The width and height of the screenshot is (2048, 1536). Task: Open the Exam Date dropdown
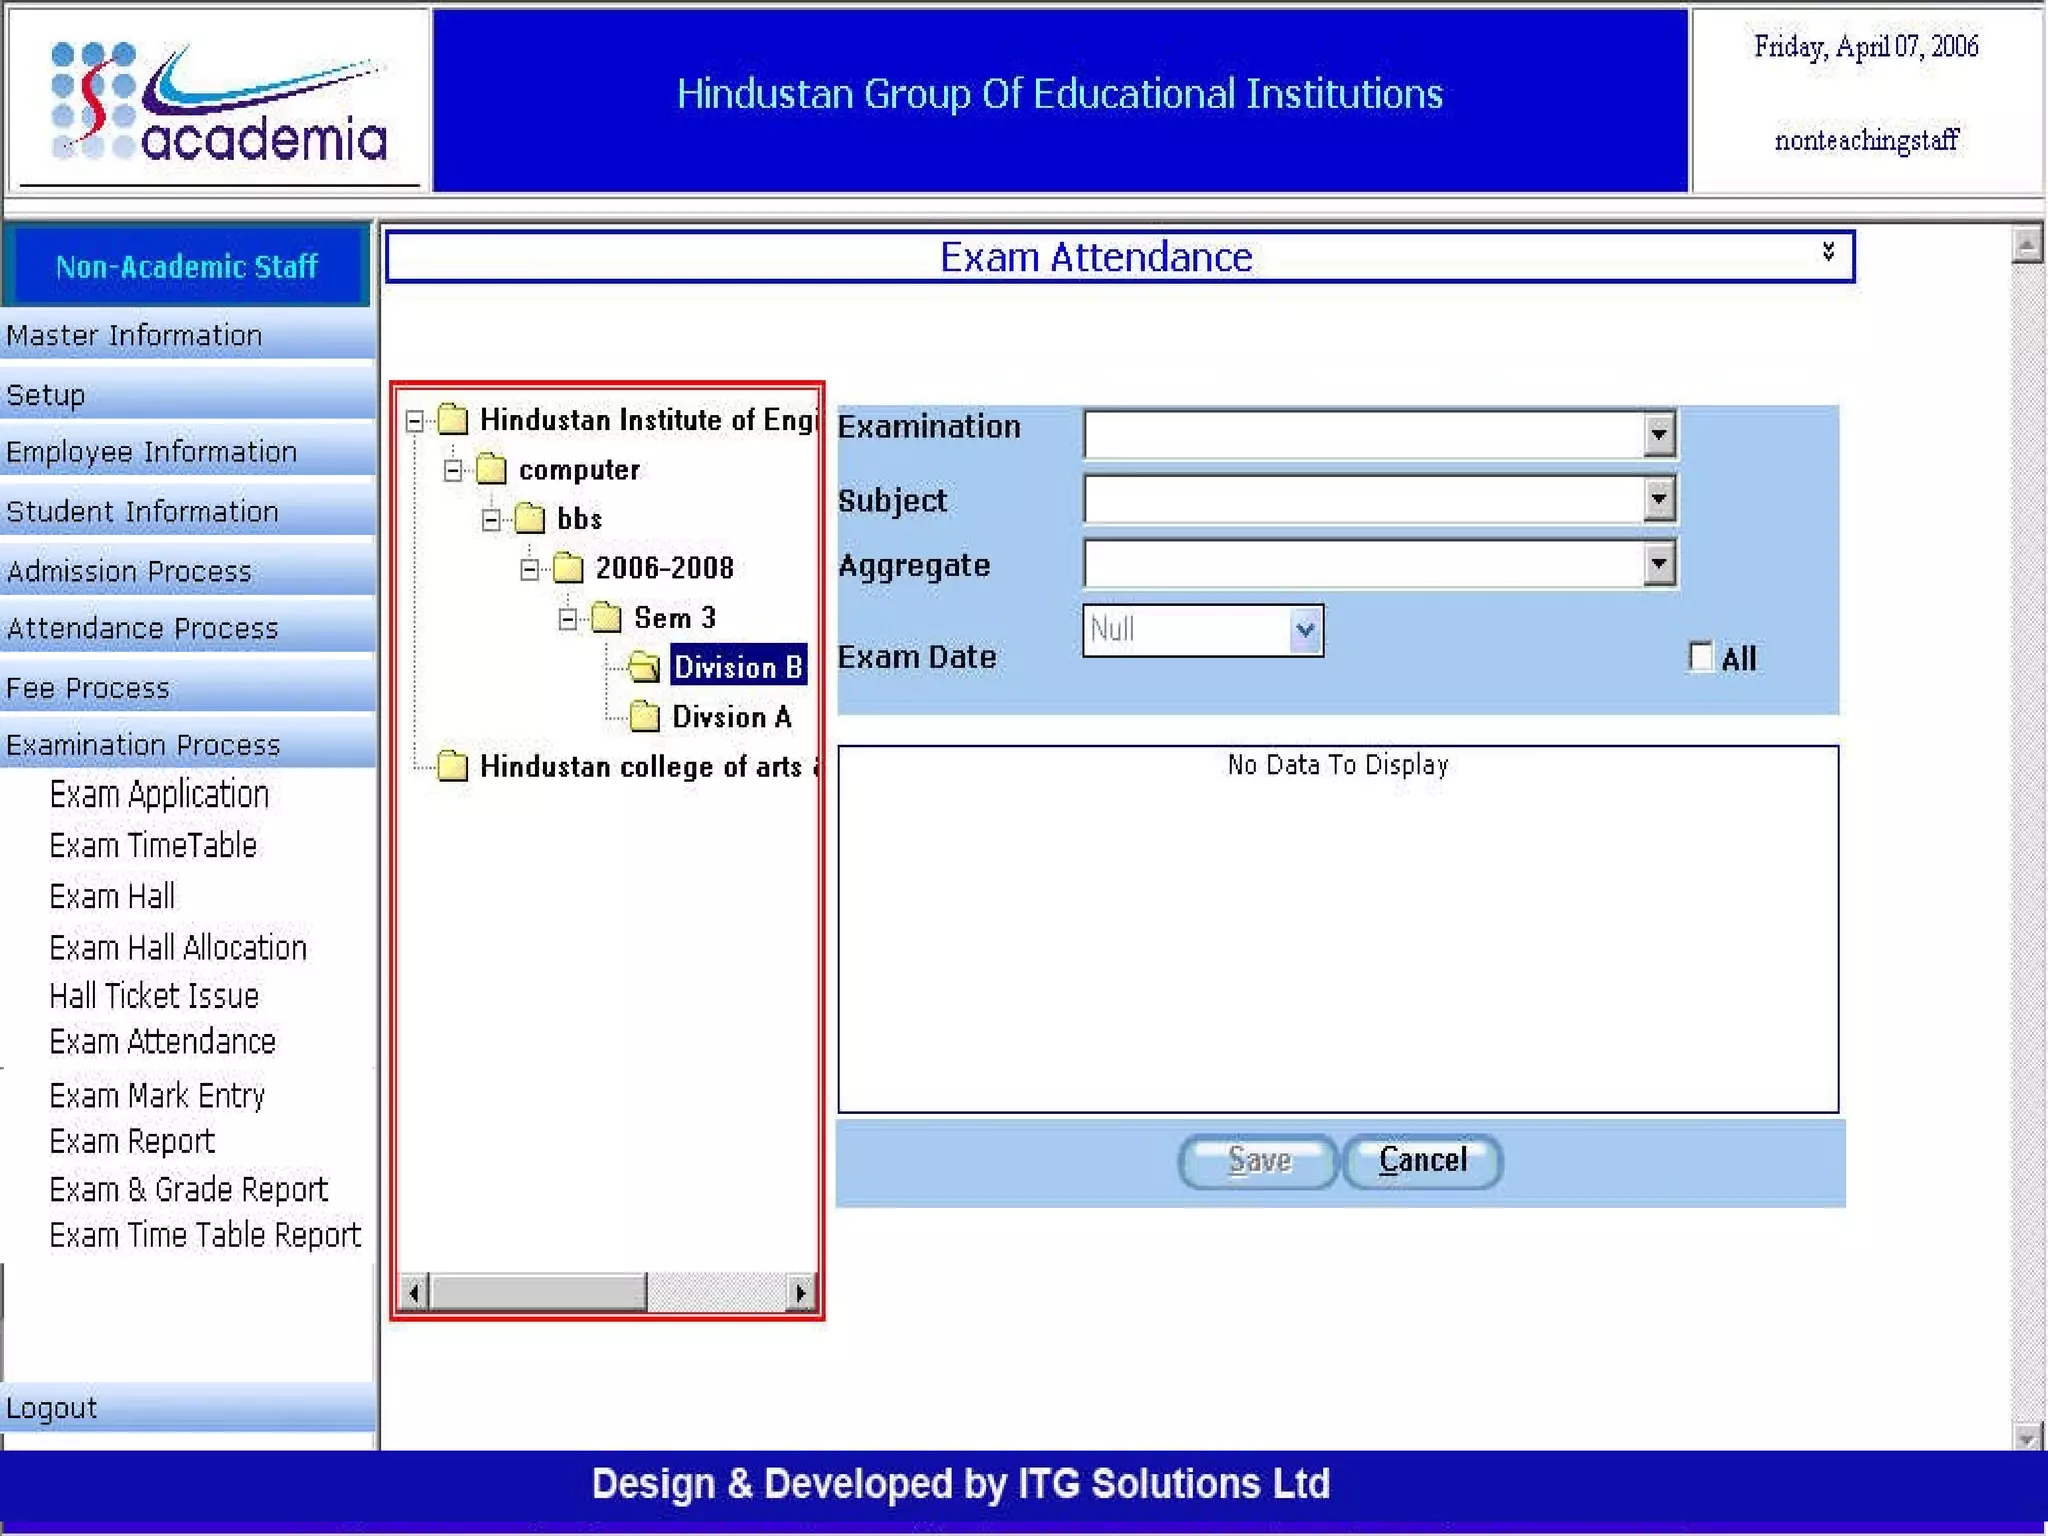tap(1304, 630)
